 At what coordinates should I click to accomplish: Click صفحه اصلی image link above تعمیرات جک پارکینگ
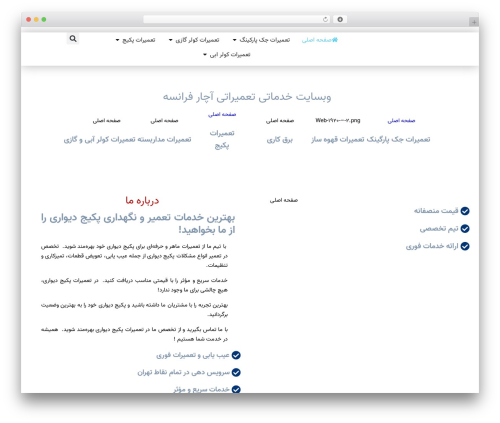(401, 121)
